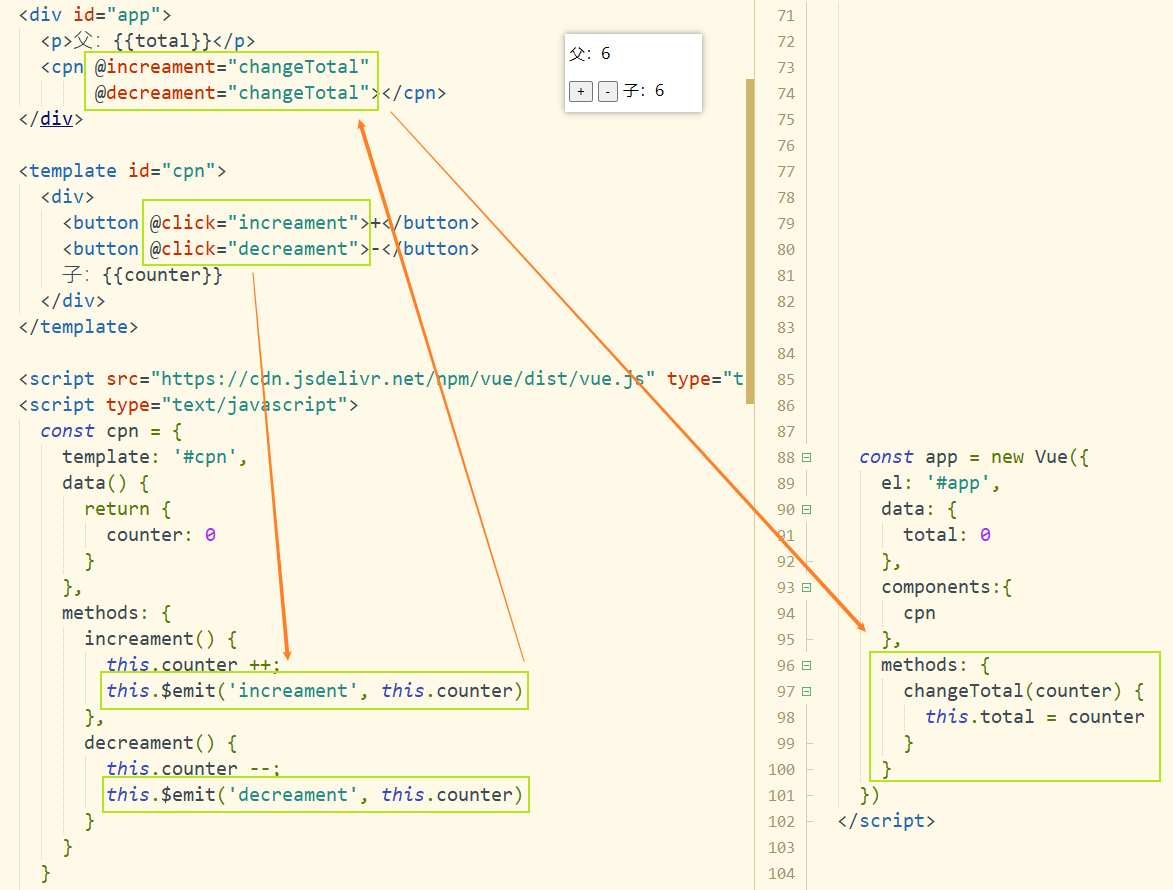
Task: Click '<p>父: {{total}}</p>' line
Action: 147,40
